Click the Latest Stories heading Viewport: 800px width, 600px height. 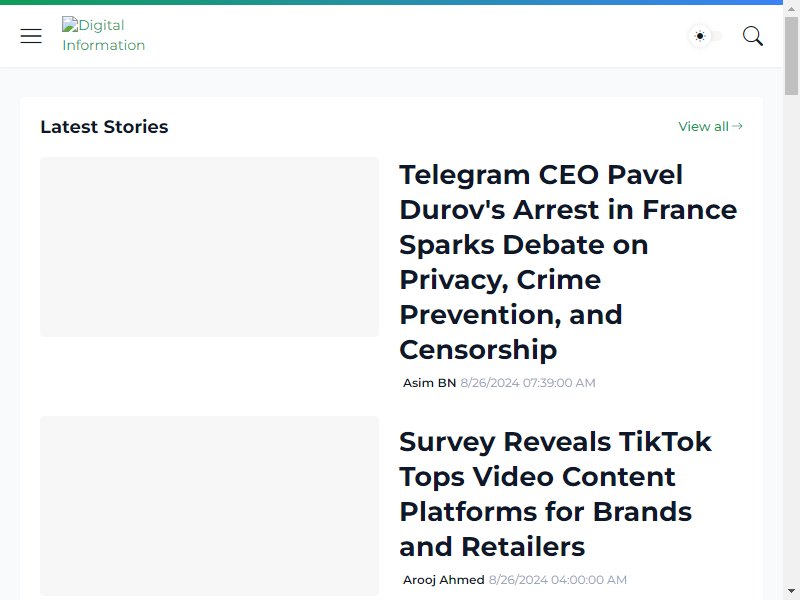click(104, 127)
